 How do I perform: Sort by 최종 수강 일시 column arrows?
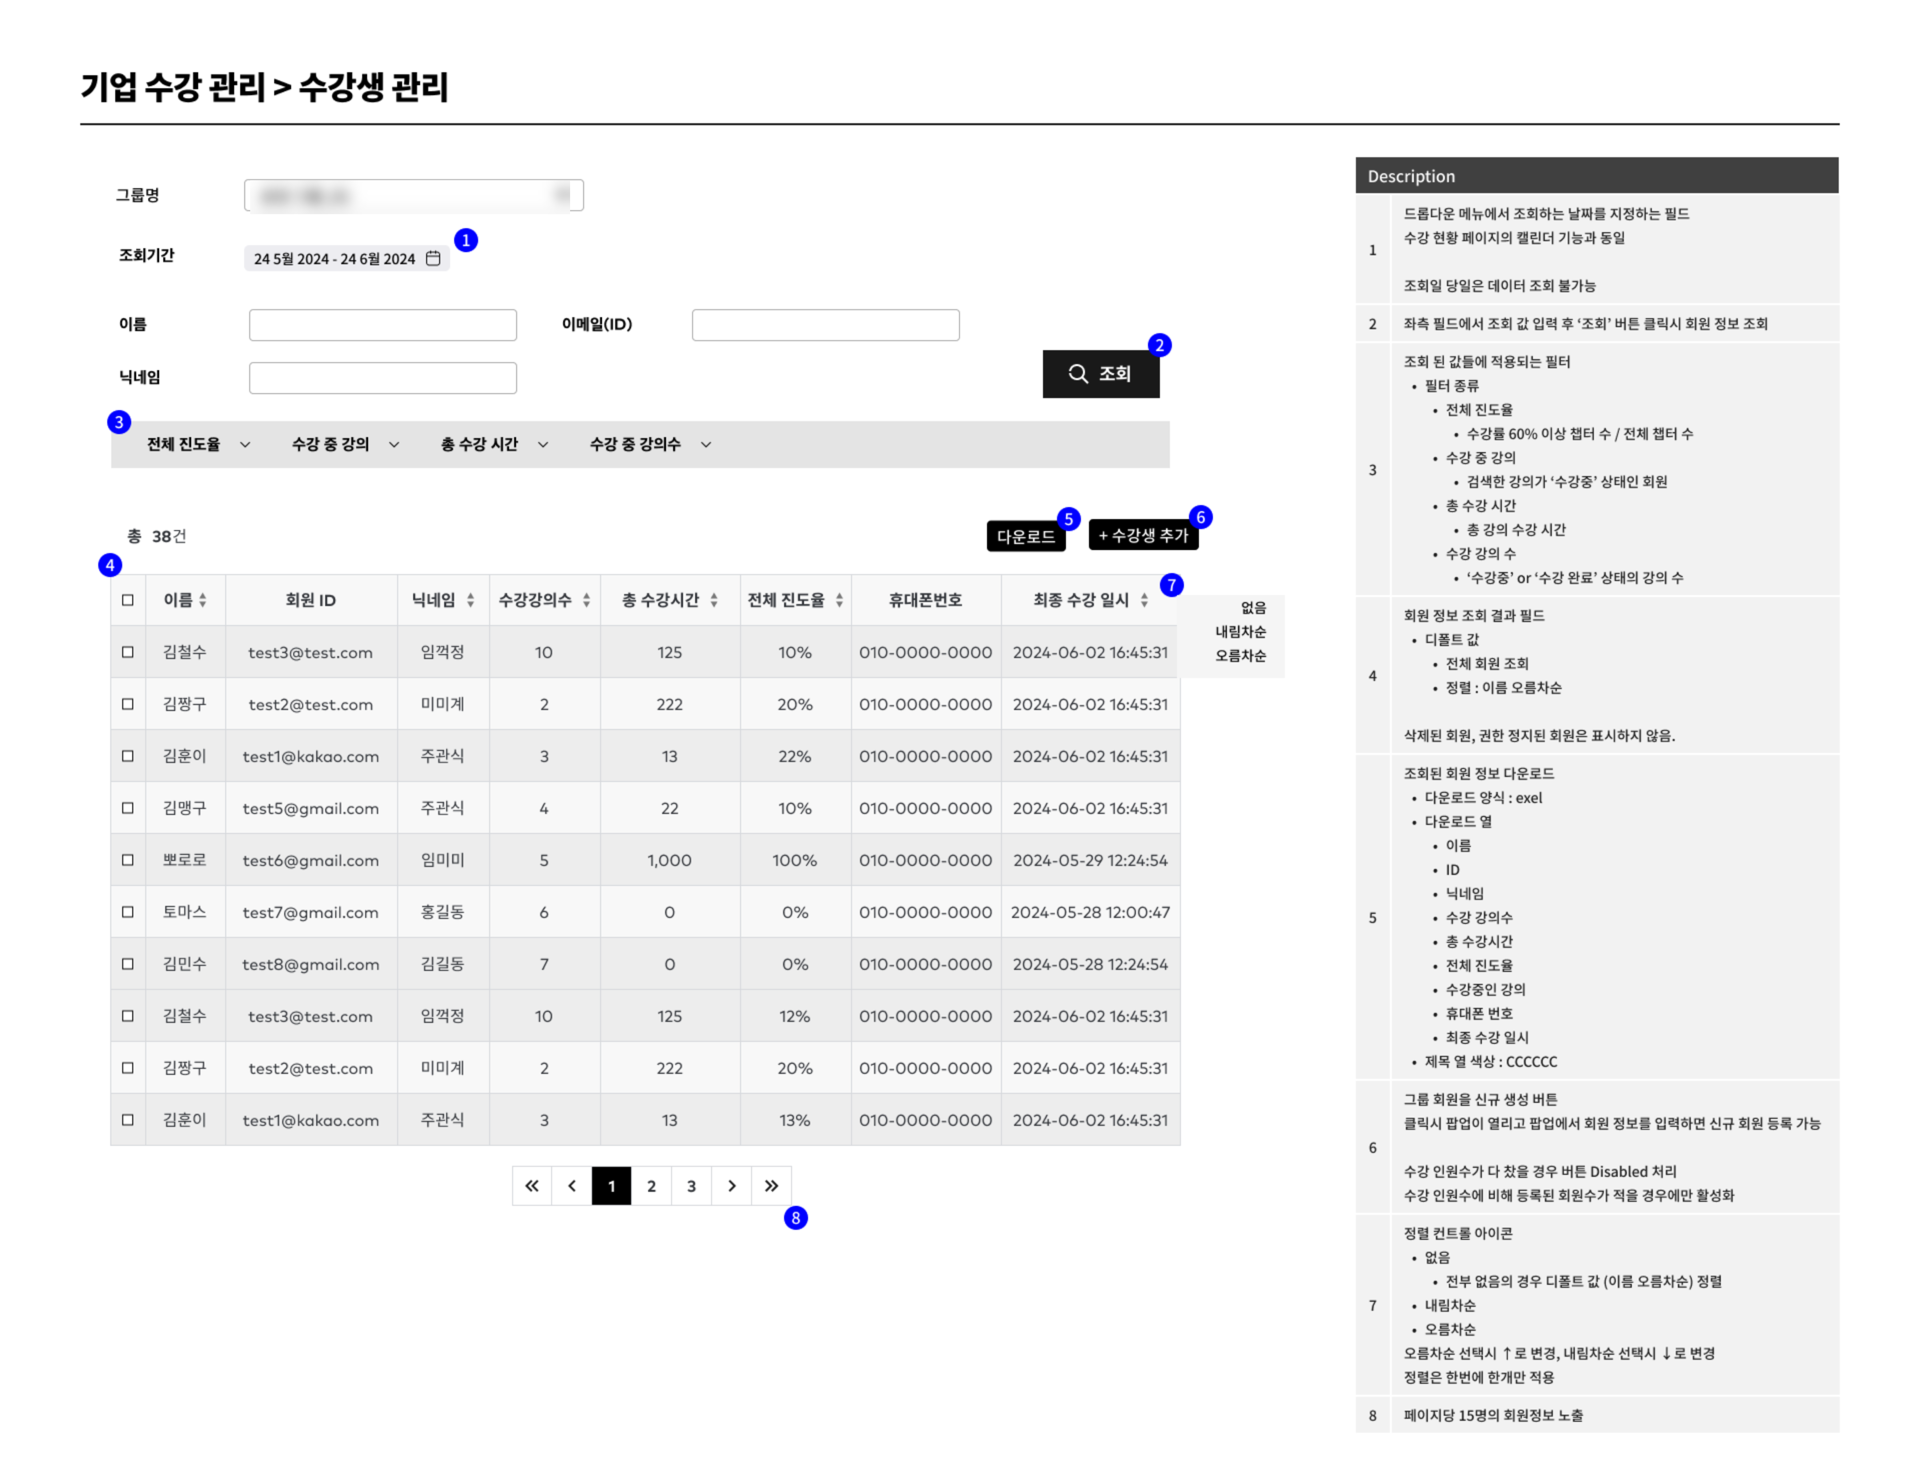pos(1144,600)
